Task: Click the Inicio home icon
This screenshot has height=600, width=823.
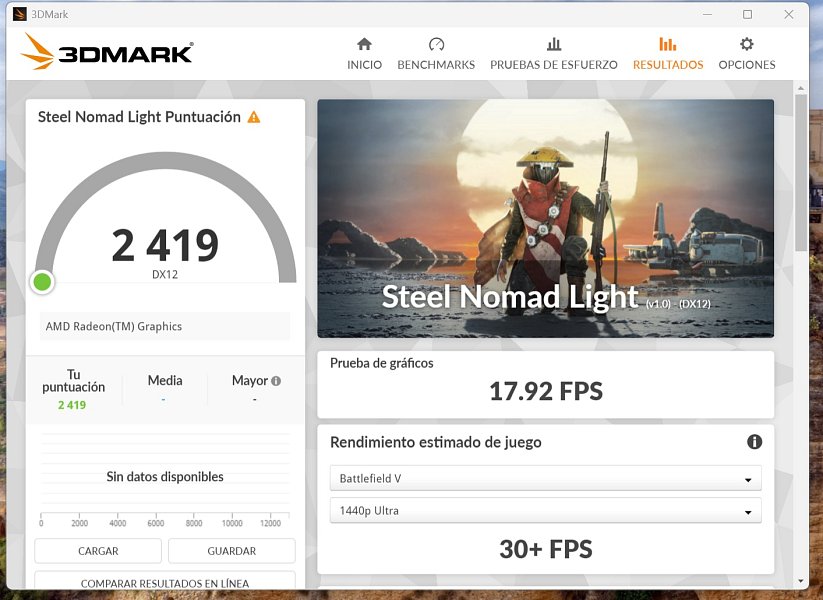Action: (x=364, y=44)
